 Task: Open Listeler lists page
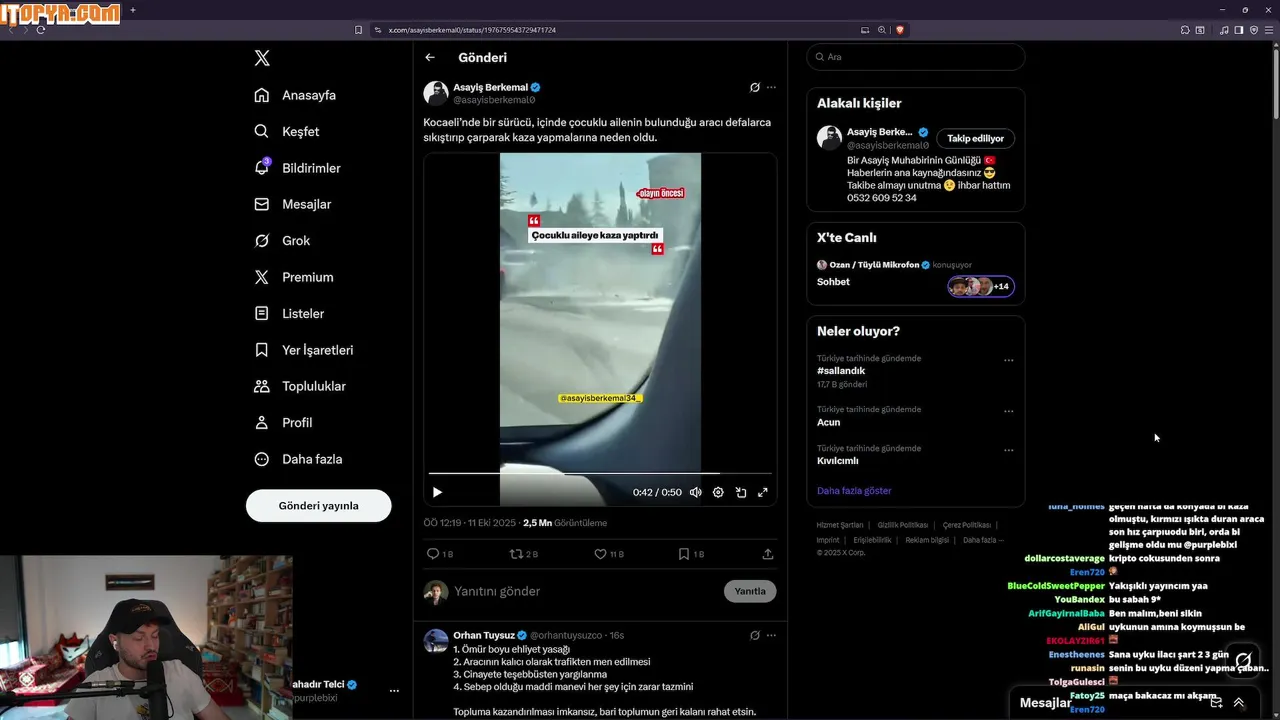(x=289, y=313)
